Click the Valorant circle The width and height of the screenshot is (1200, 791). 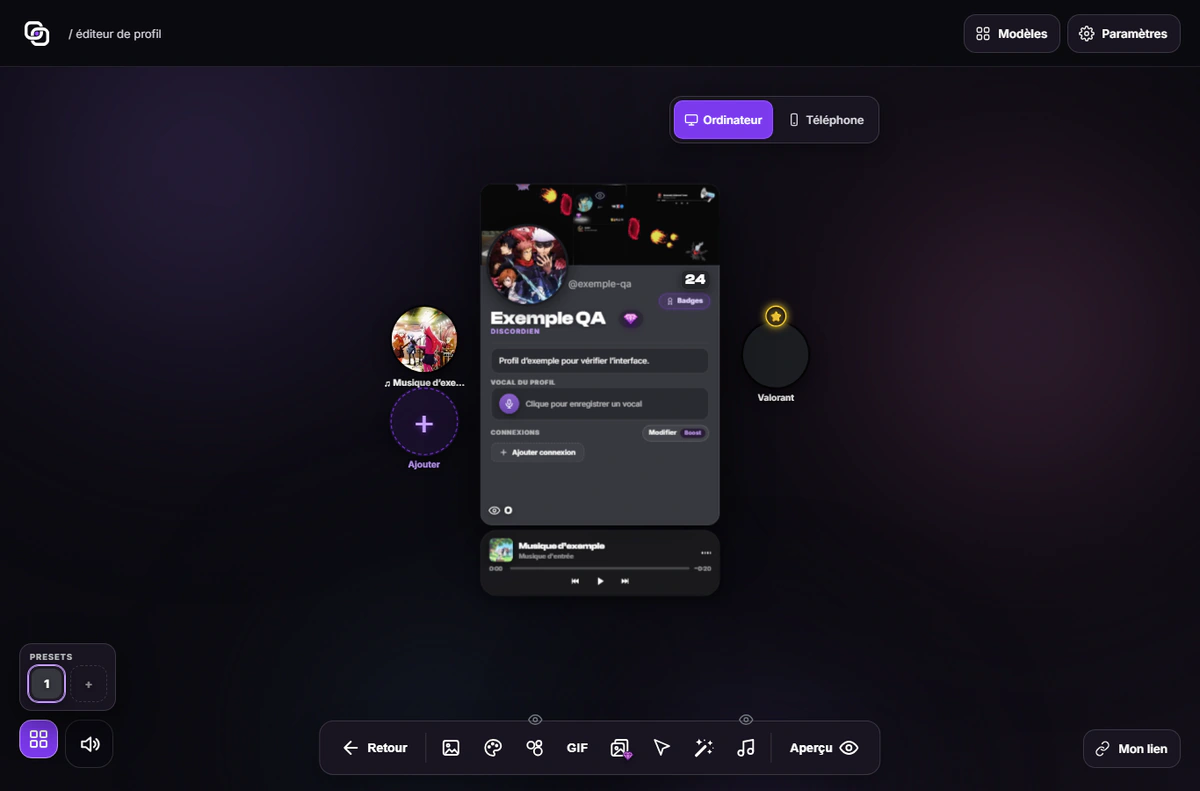click(x=776, y=355)
